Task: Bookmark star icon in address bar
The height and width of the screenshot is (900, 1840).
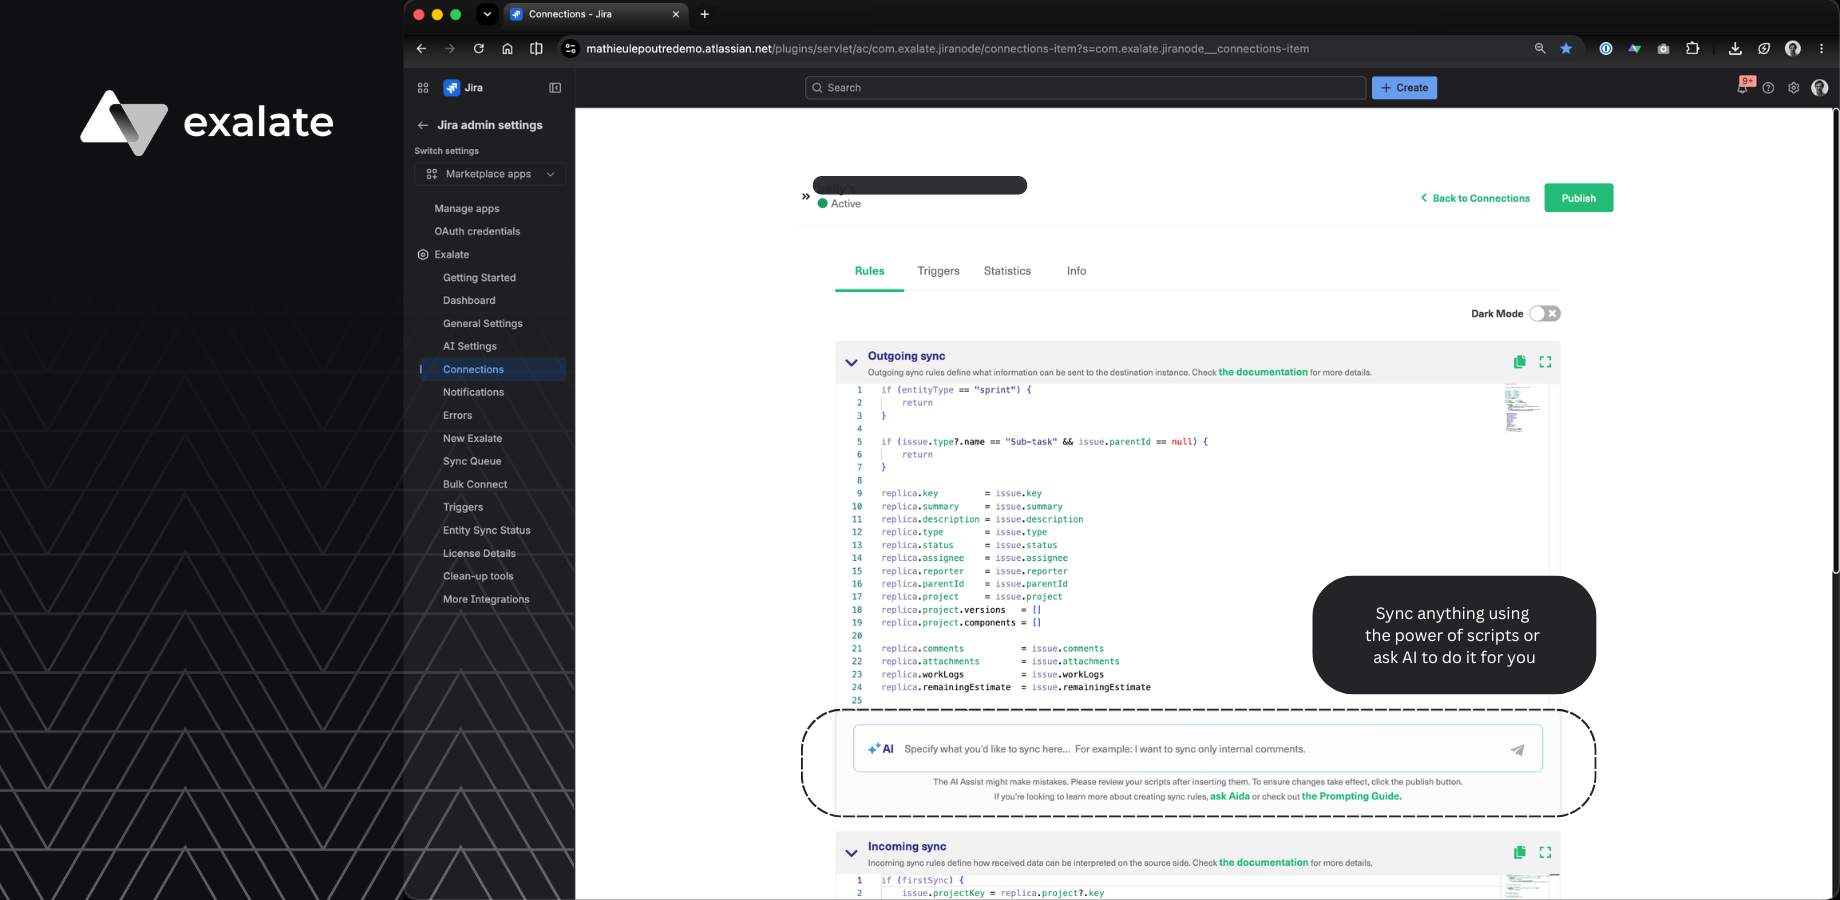Action: click(1566, 48)
